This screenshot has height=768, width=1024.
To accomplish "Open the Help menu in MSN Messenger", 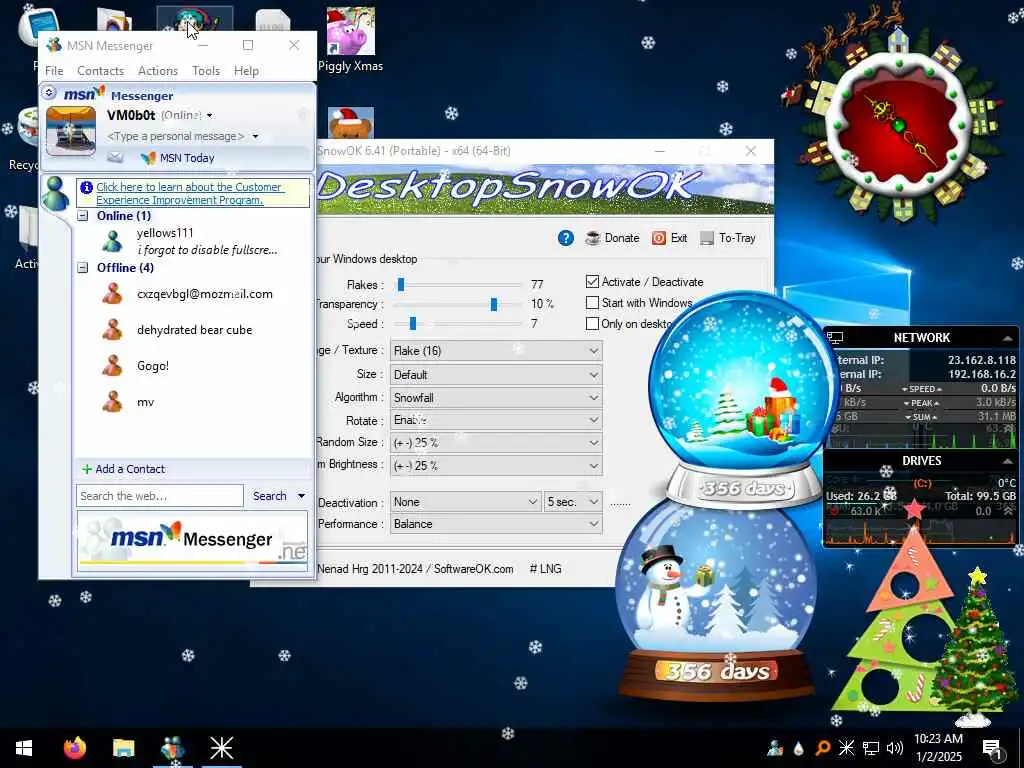I will (246, 71).
